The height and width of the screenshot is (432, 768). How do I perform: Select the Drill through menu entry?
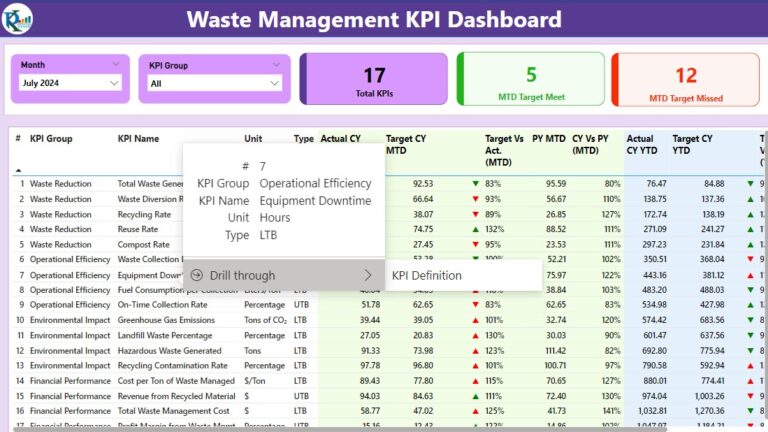click(284, 275)
